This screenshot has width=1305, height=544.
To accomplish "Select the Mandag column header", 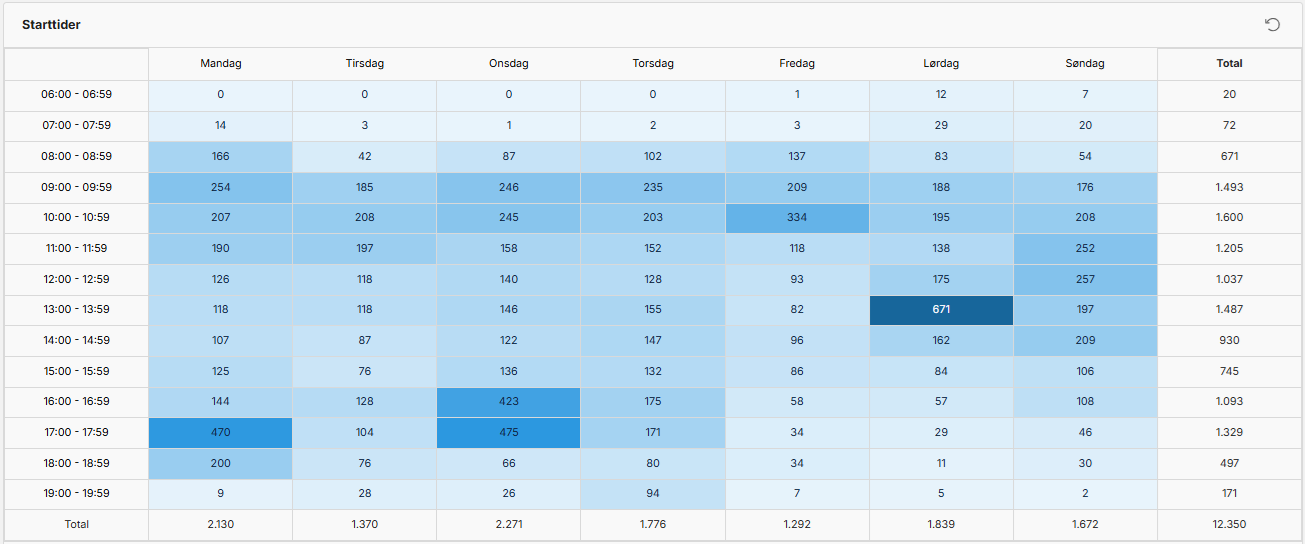I will [221, 63].
